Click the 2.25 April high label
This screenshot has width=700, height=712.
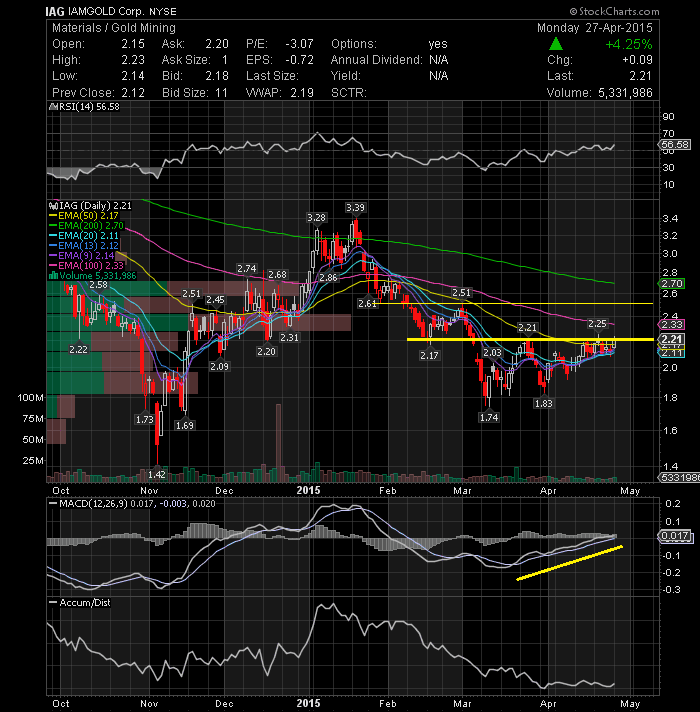click(597, 323)
